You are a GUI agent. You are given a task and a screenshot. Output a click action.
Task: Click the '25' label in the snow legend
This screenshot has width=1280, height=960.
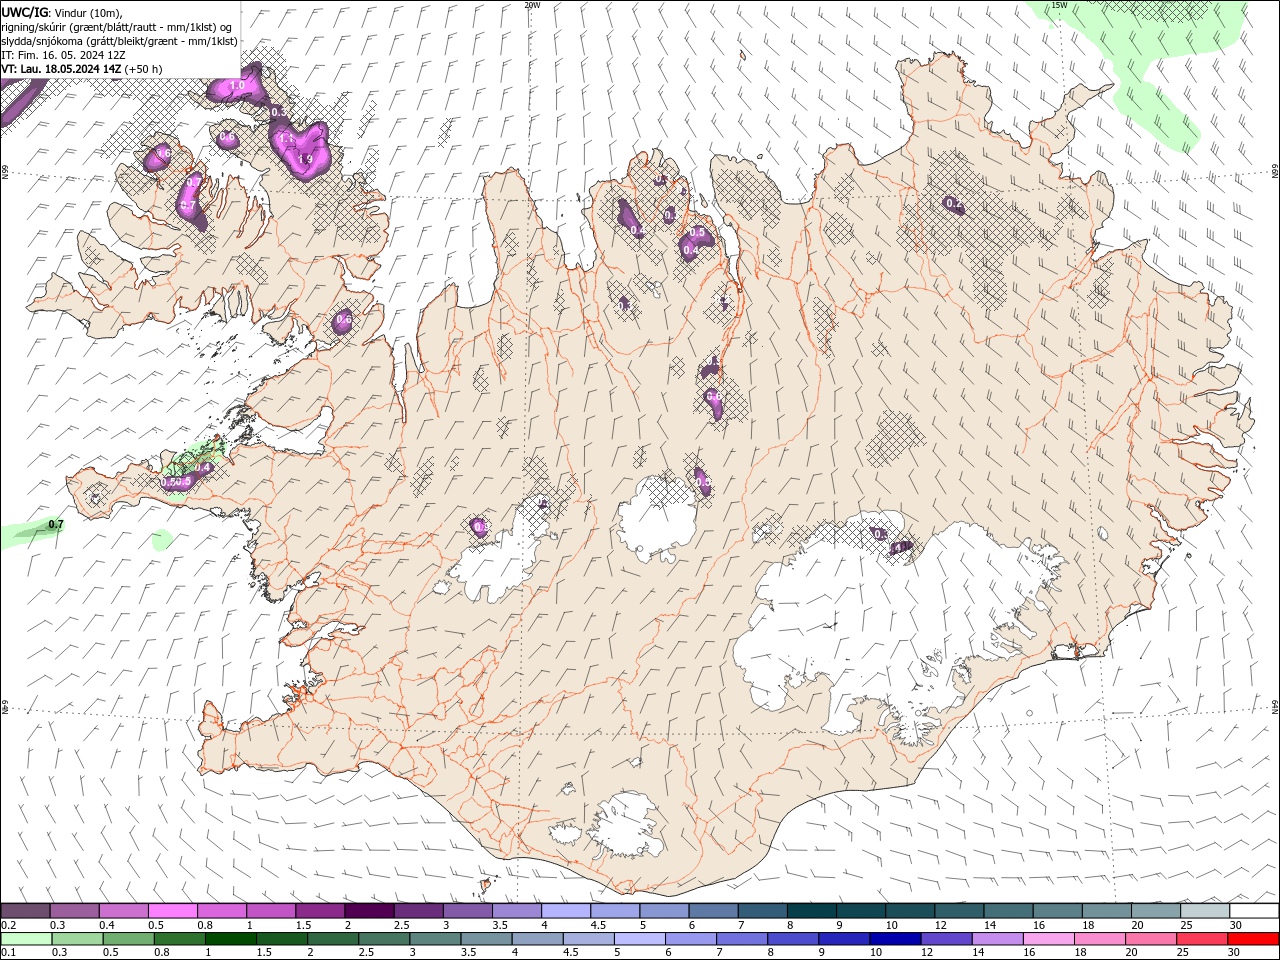1186,925
